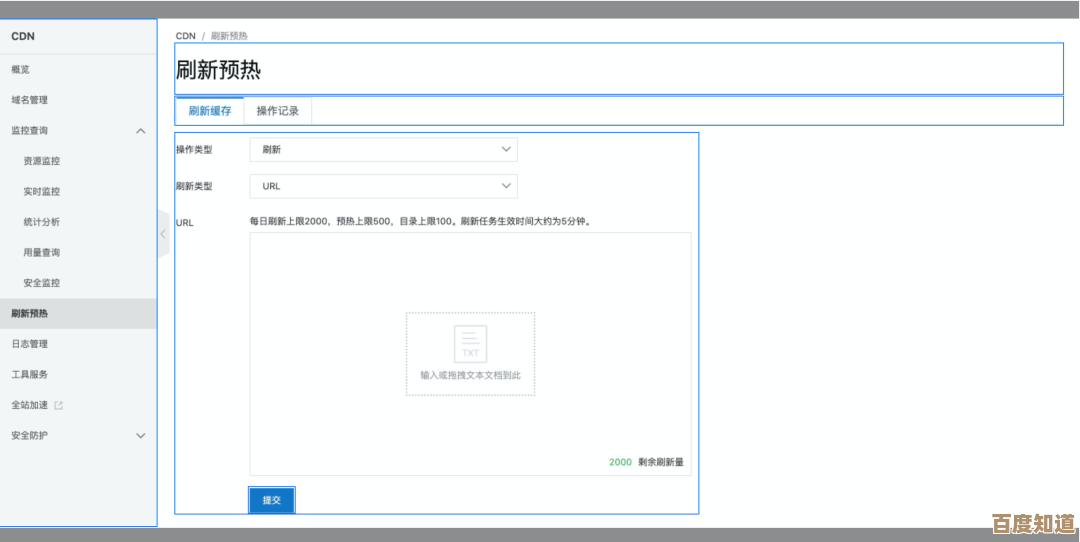Switch to the 操作记录 tab
The height and width of the screenshot is (542, 1080).
click(277, 111)
